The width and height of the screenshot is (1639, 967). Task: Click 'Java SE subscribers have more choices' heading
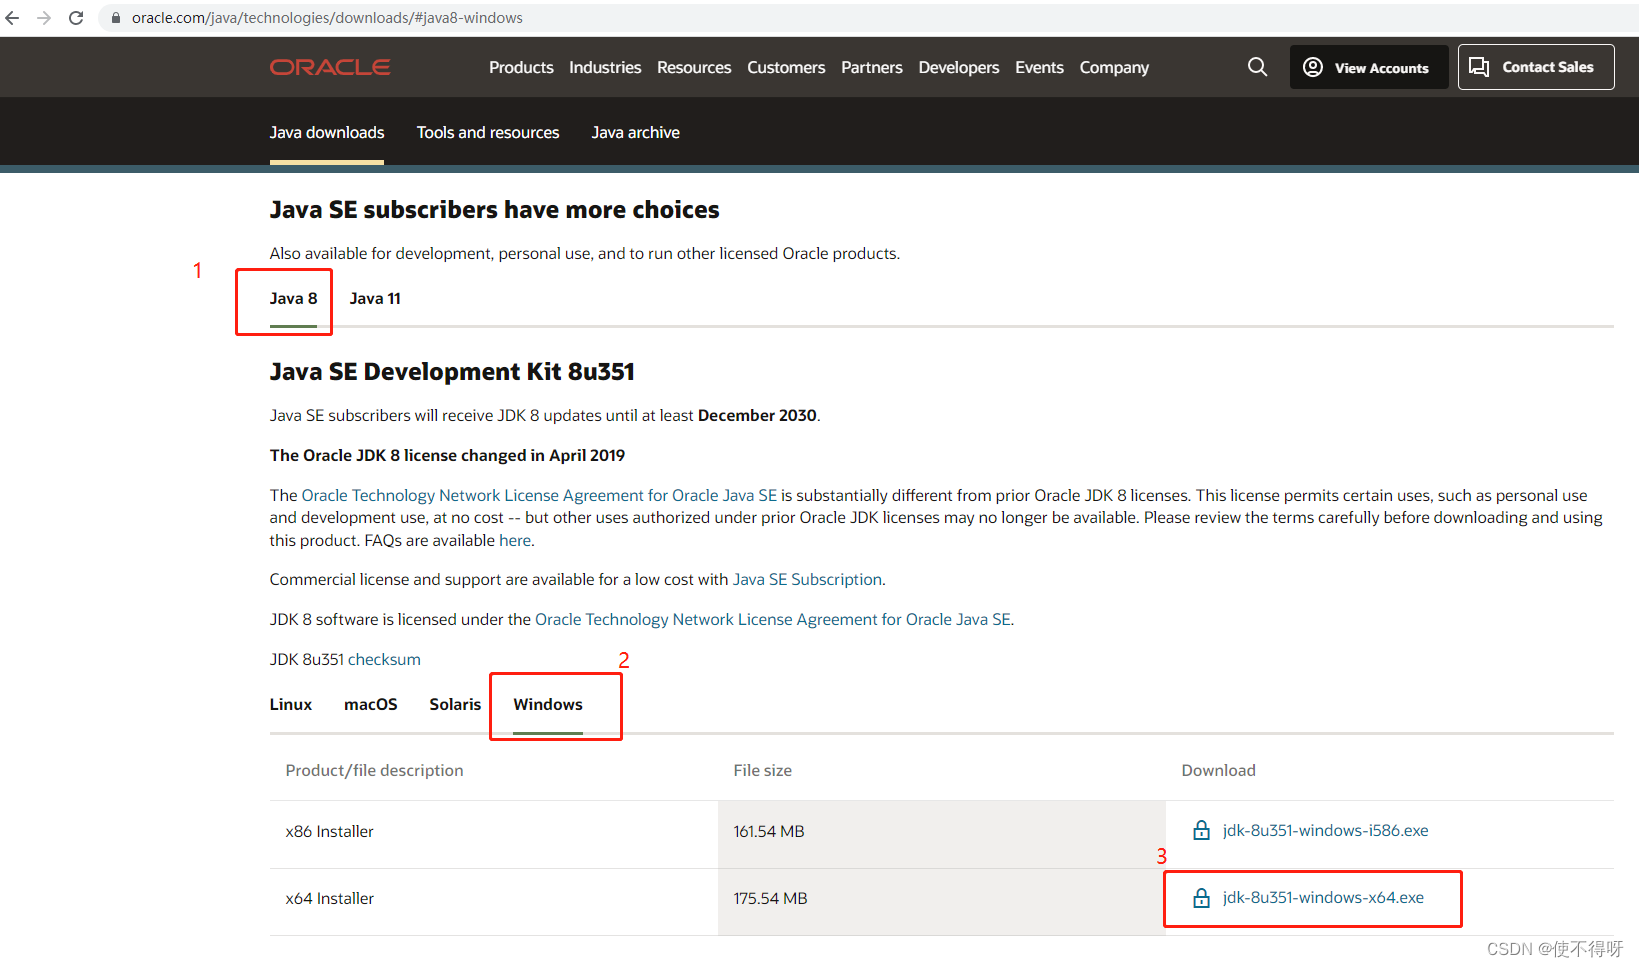coord(494,210)
